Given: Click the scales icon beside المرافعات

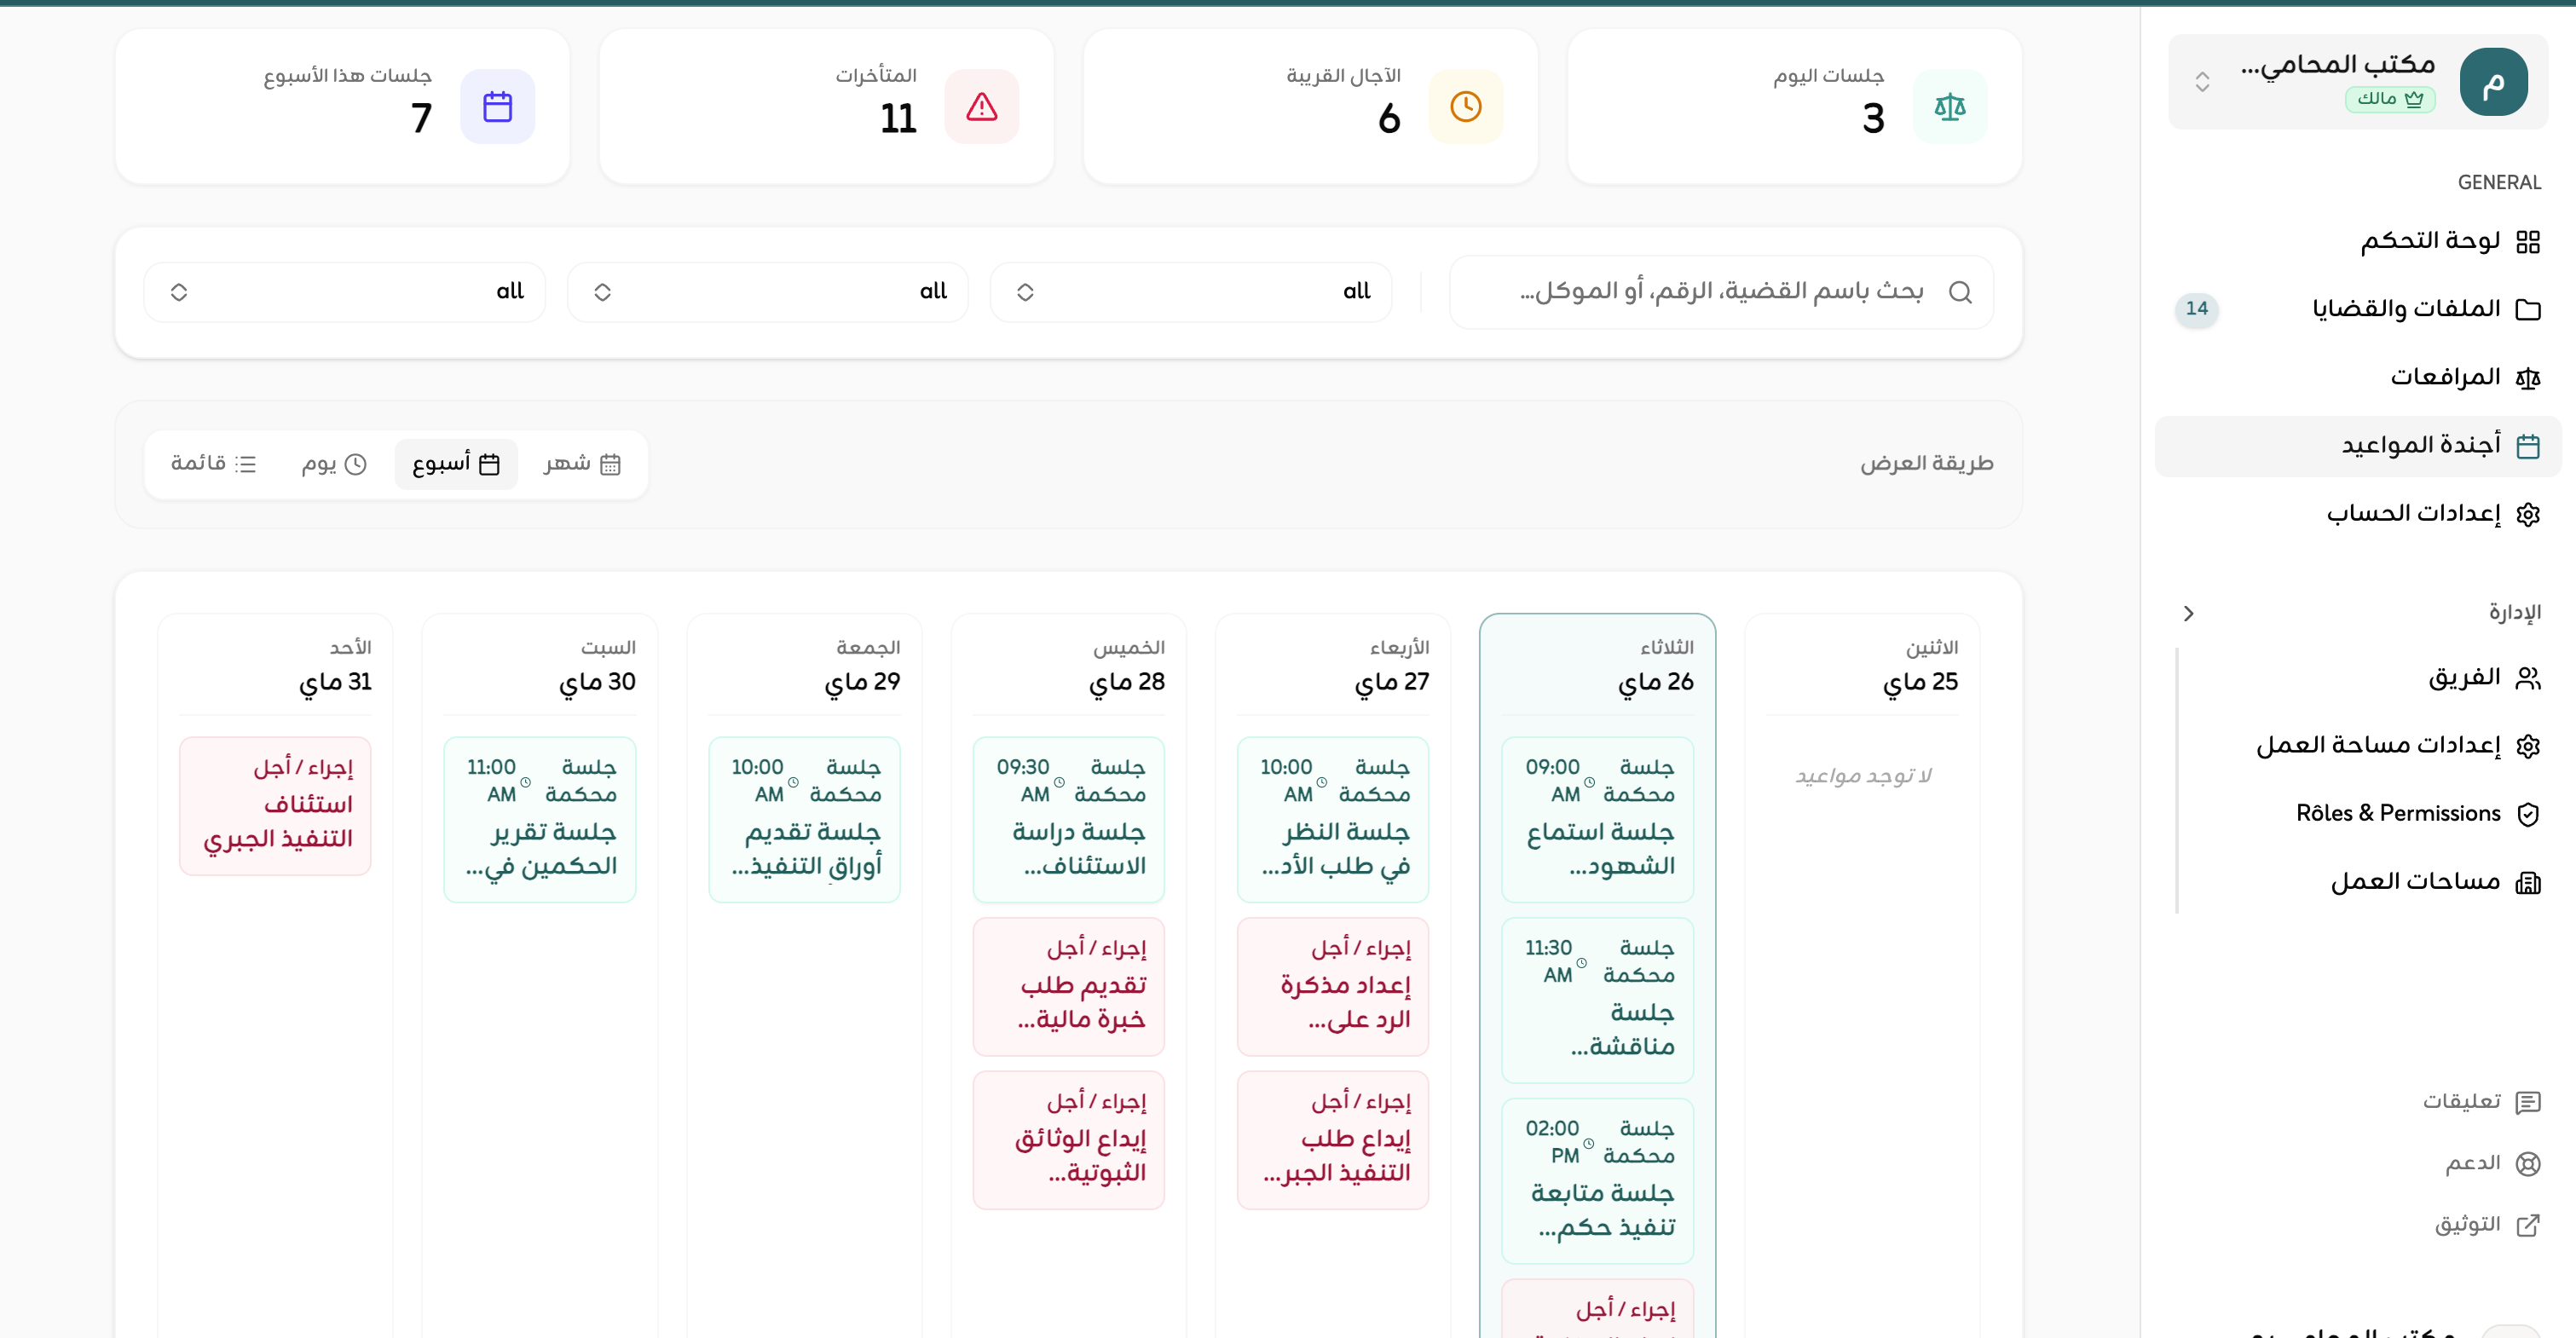Looking at the screenshot, I should coord(2528,377).
